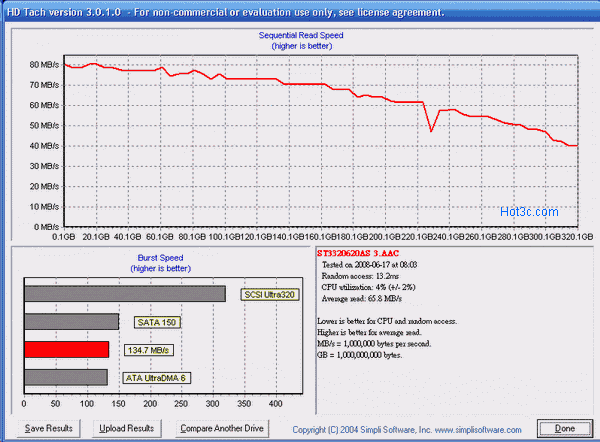This screenshot has height=442, width=600.
Task: Select the ATA UltraDMA 6 label
Action: pyautogui.click(x=156, y=378)
